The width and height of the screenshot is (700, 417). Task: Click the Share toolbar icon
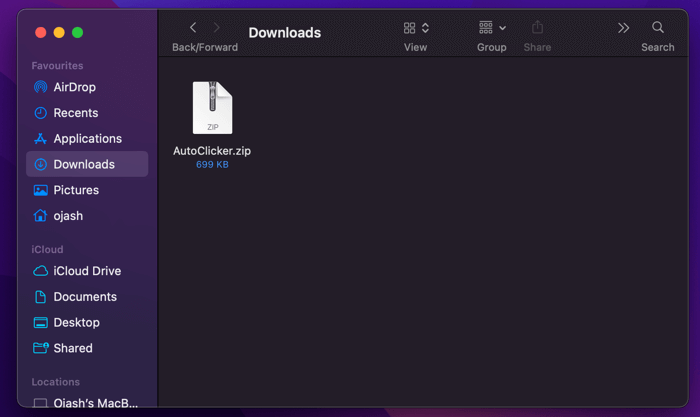click(538, 28)
